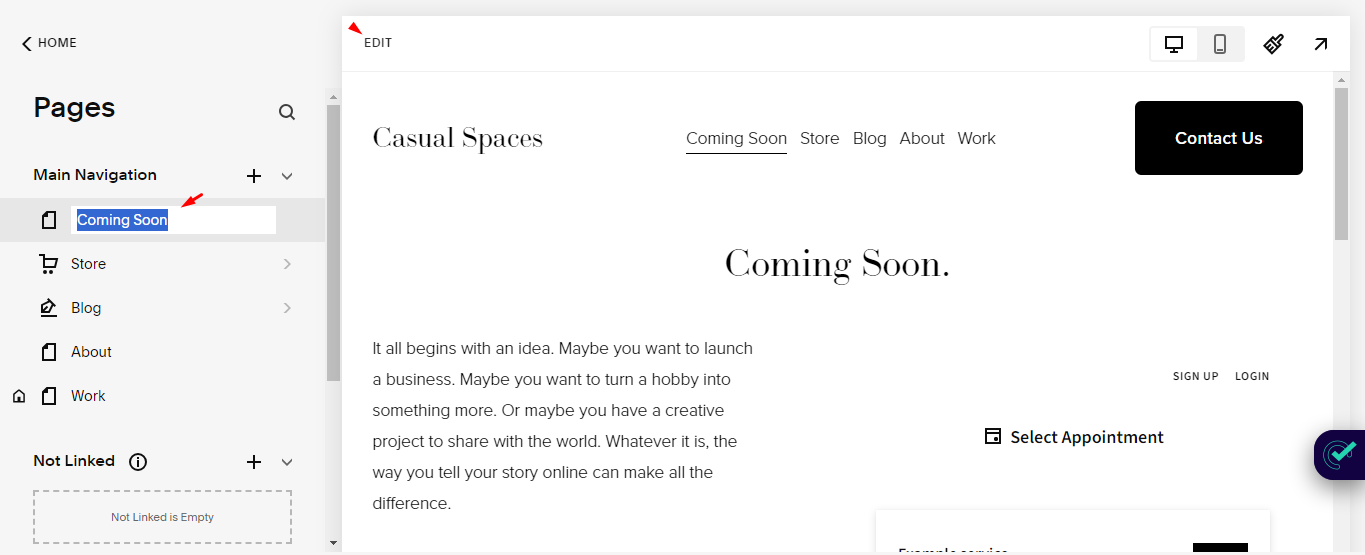The width and height of the screenshot is (1365, 555).
Task: Click the page icon beside About
Action: tap(49, 352)
